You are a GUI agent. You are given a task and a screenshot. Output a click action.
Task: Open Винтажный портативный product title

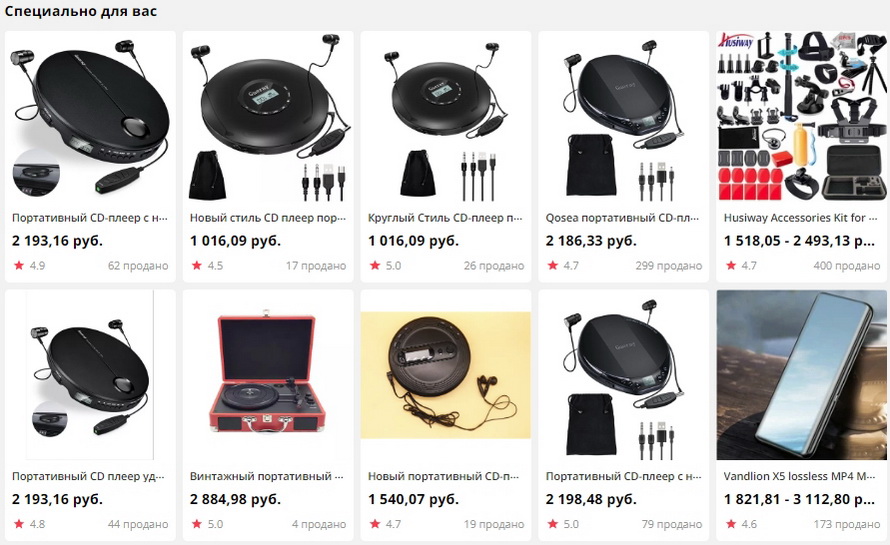(267, 476)
